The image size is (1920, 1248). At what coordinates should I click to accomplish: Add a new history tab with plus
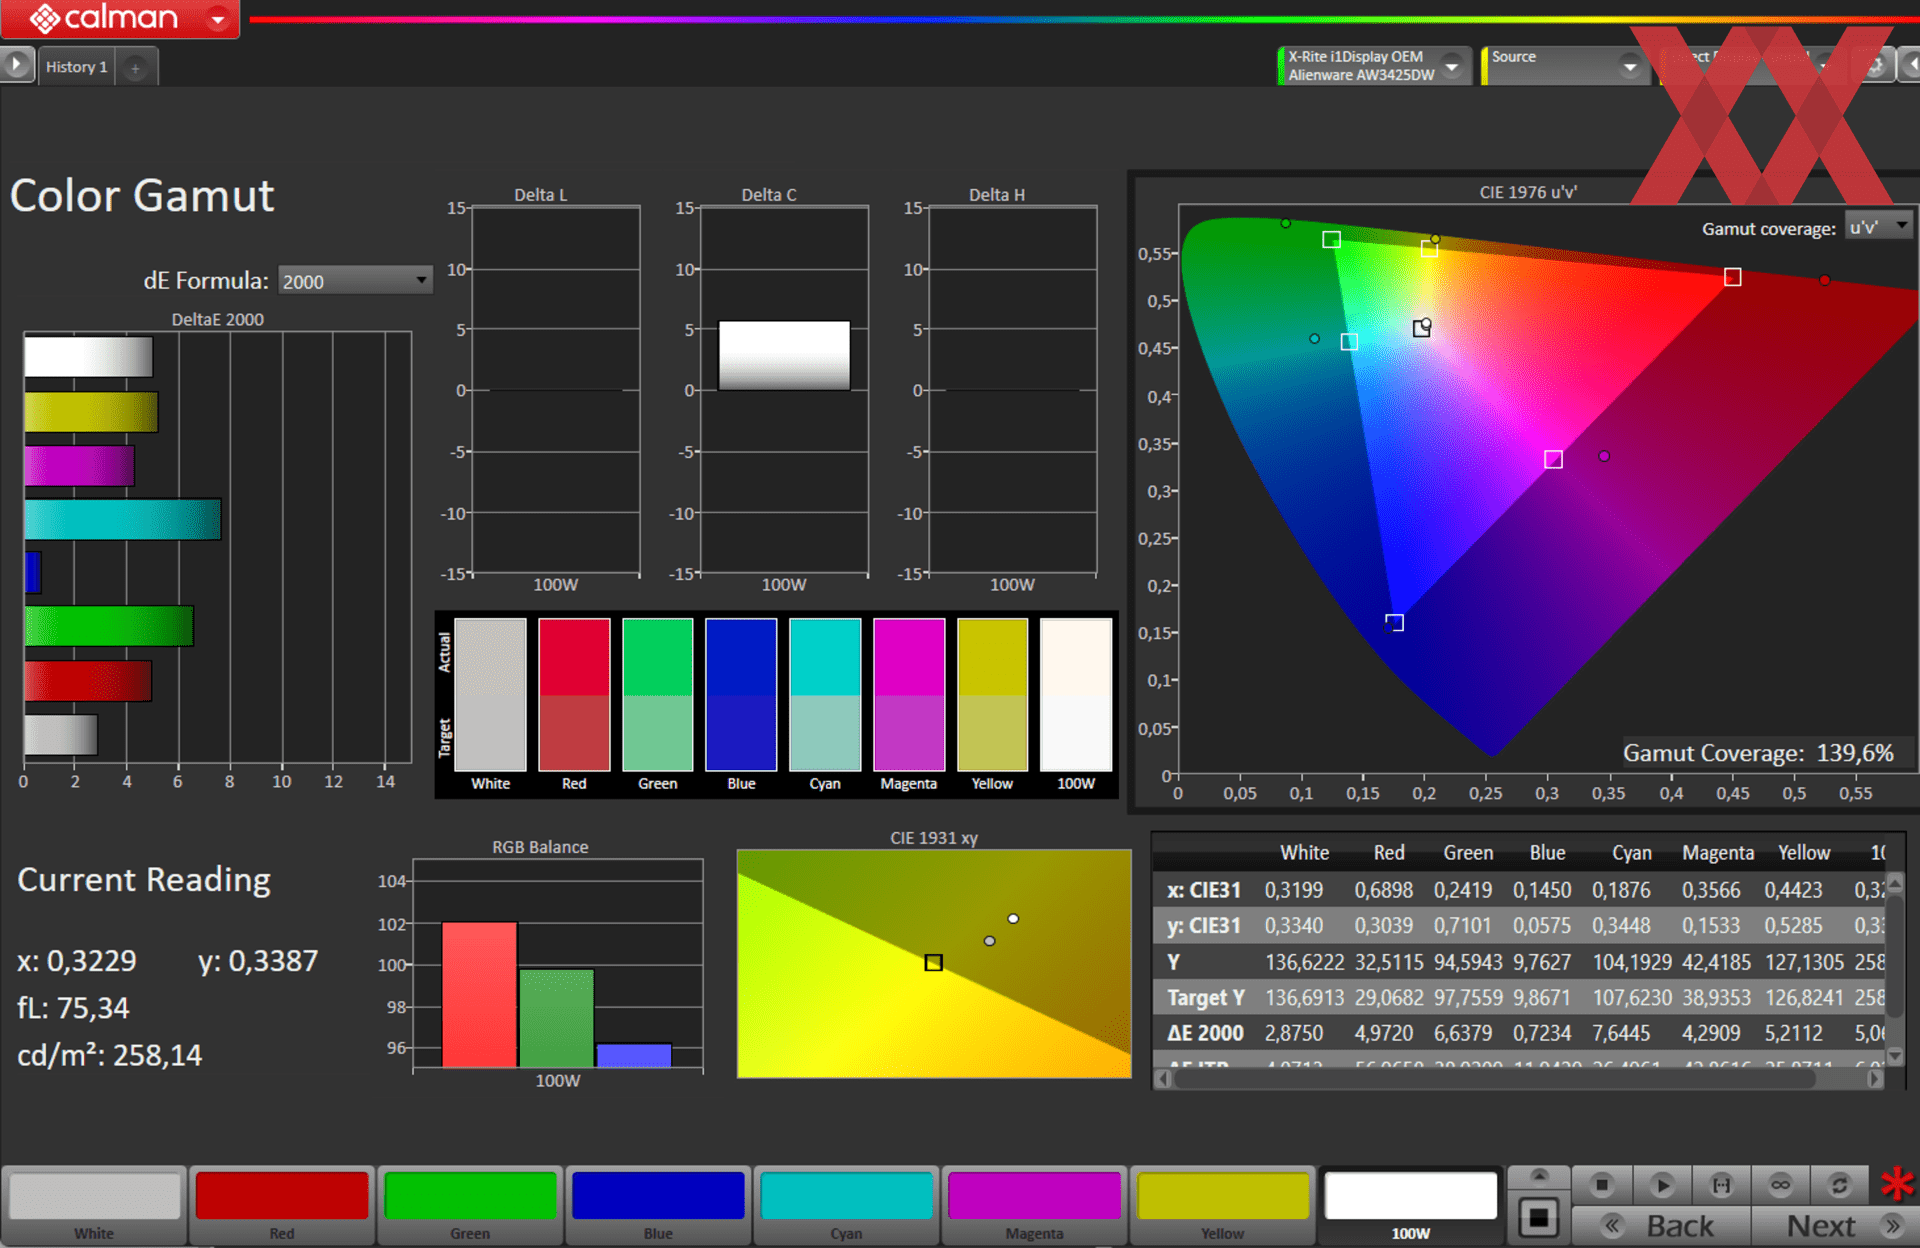pos(135,68)
